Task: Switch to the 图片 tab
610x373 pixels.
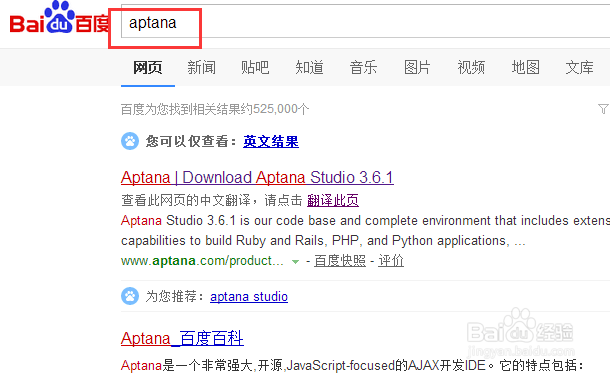Action: [x=417, y=68]
